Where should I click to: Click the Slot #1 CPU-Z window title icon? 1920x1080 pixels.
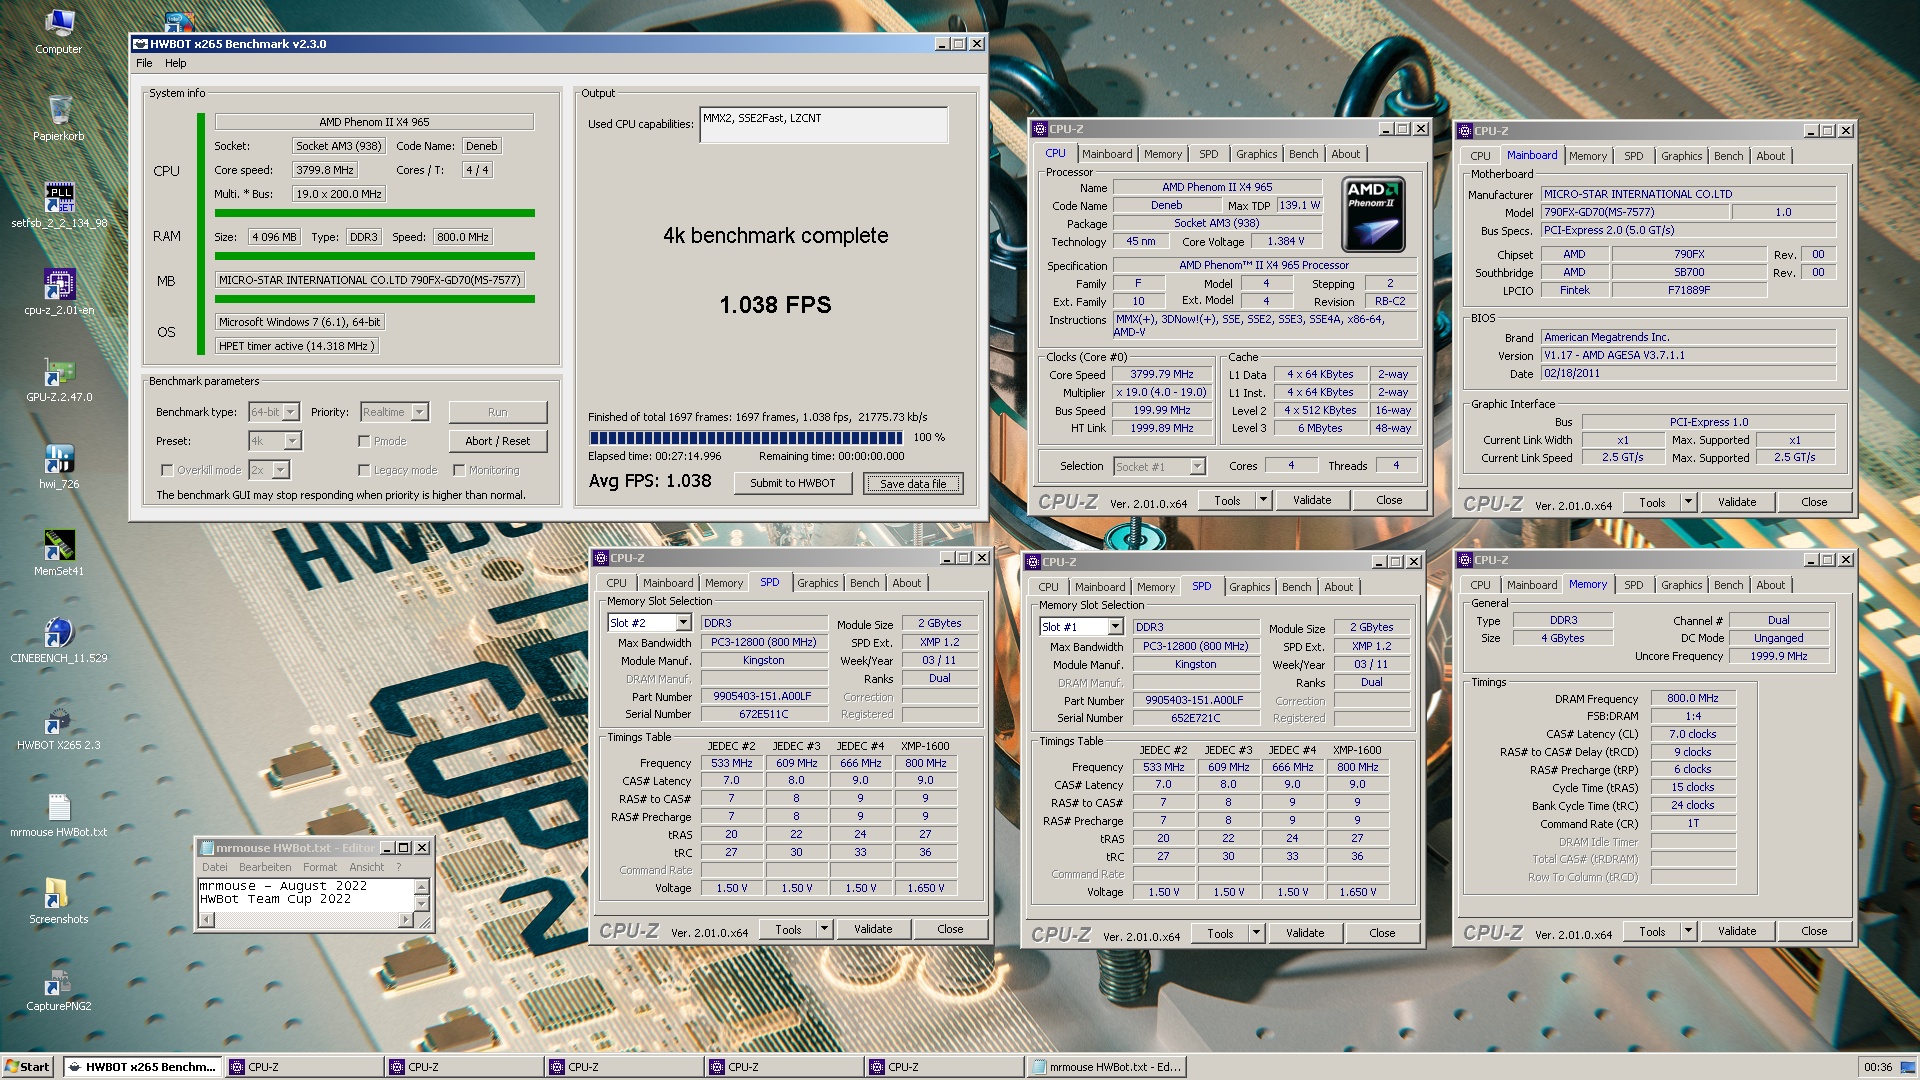point(1033,562)
